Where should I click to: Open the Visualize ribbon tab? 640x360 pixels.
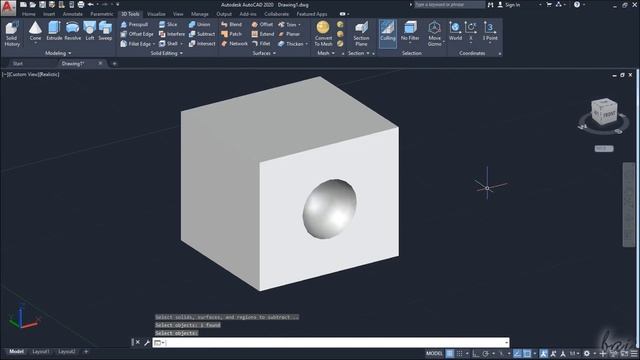(x=156, y=14)
